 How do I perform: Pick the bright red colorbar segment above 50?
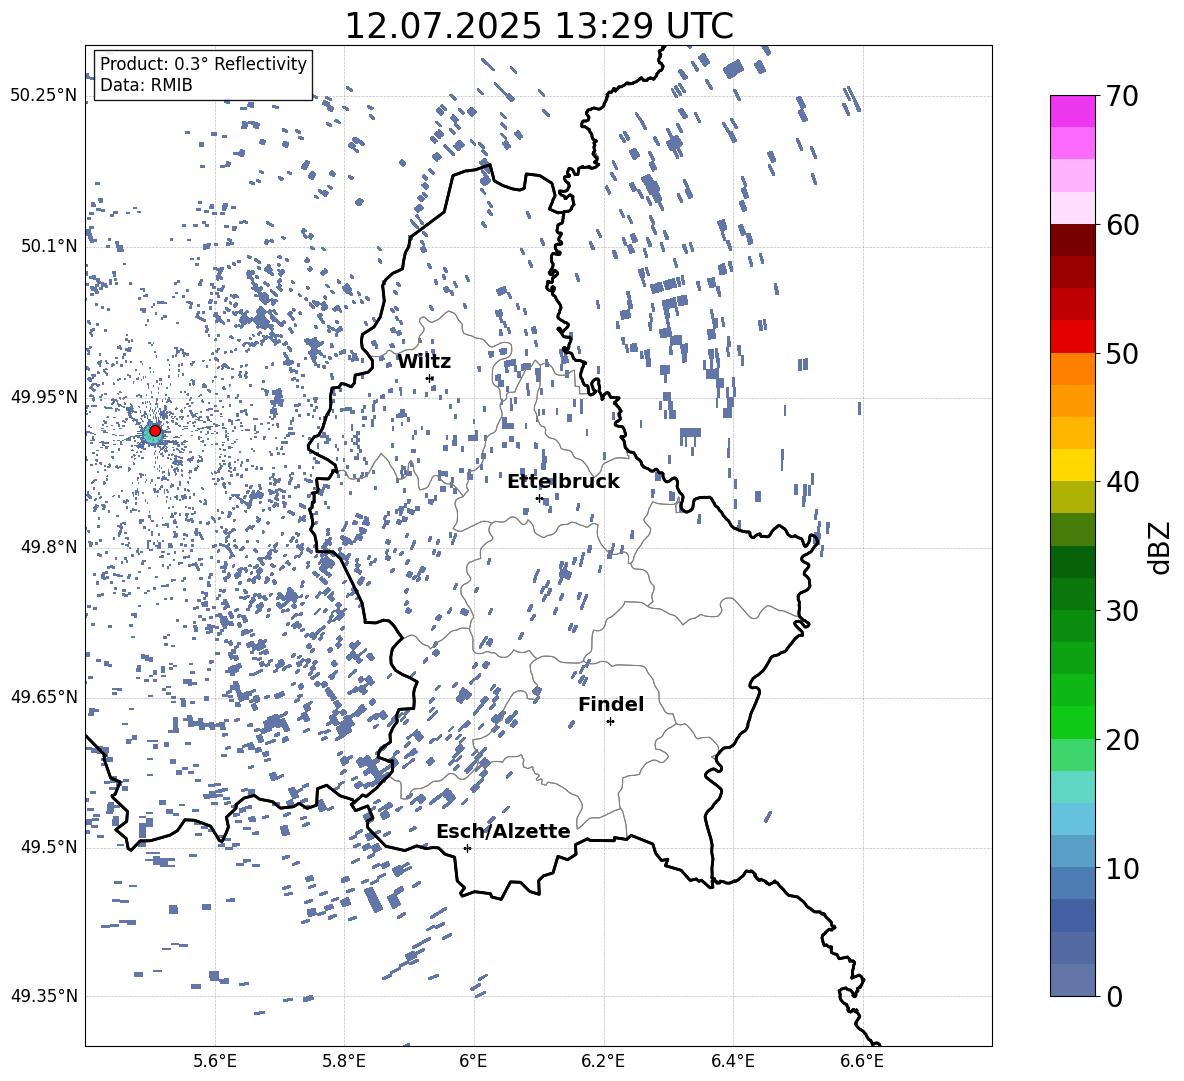(x=1072, y=337)
